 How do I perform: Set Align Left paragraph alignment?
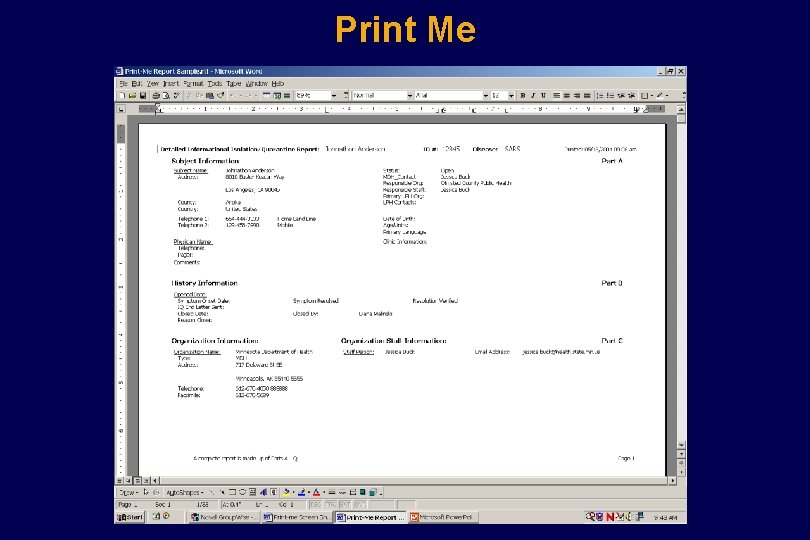556,96
